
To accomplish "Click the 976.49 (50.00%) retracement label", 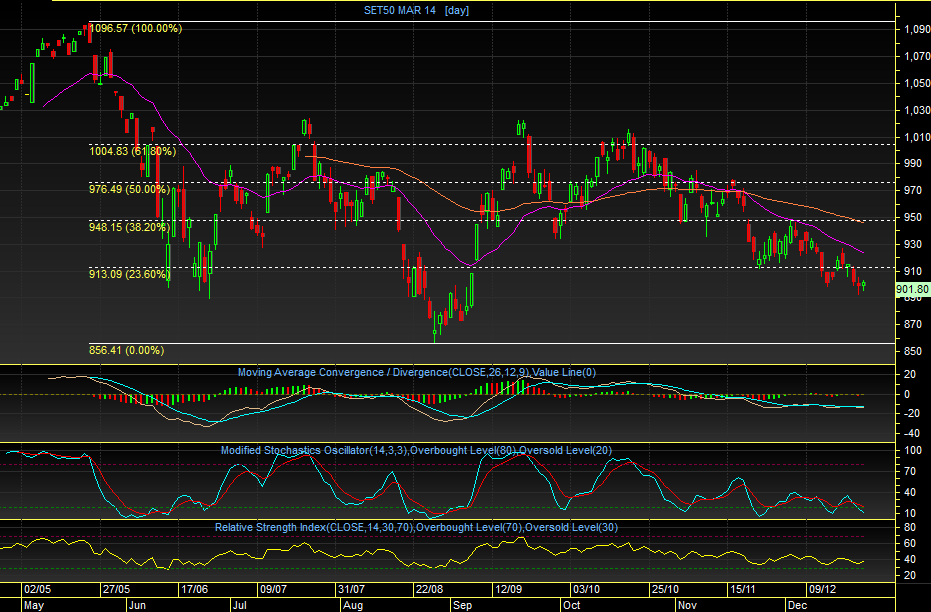I will [129, 189].
